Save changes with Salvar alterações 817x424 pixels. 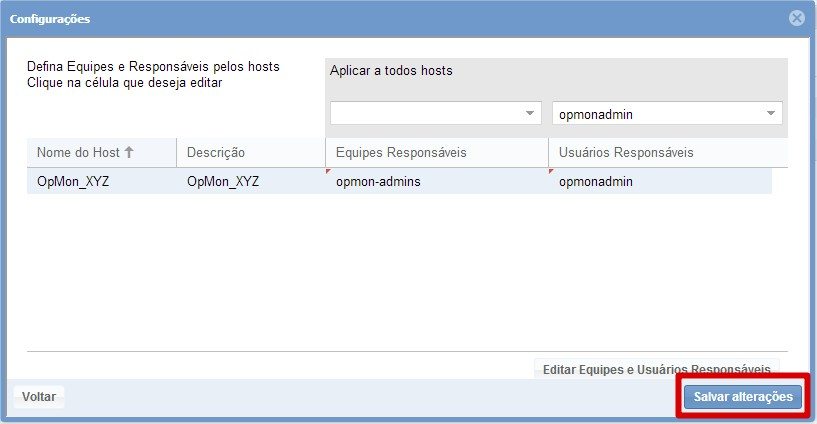point(743,397)
